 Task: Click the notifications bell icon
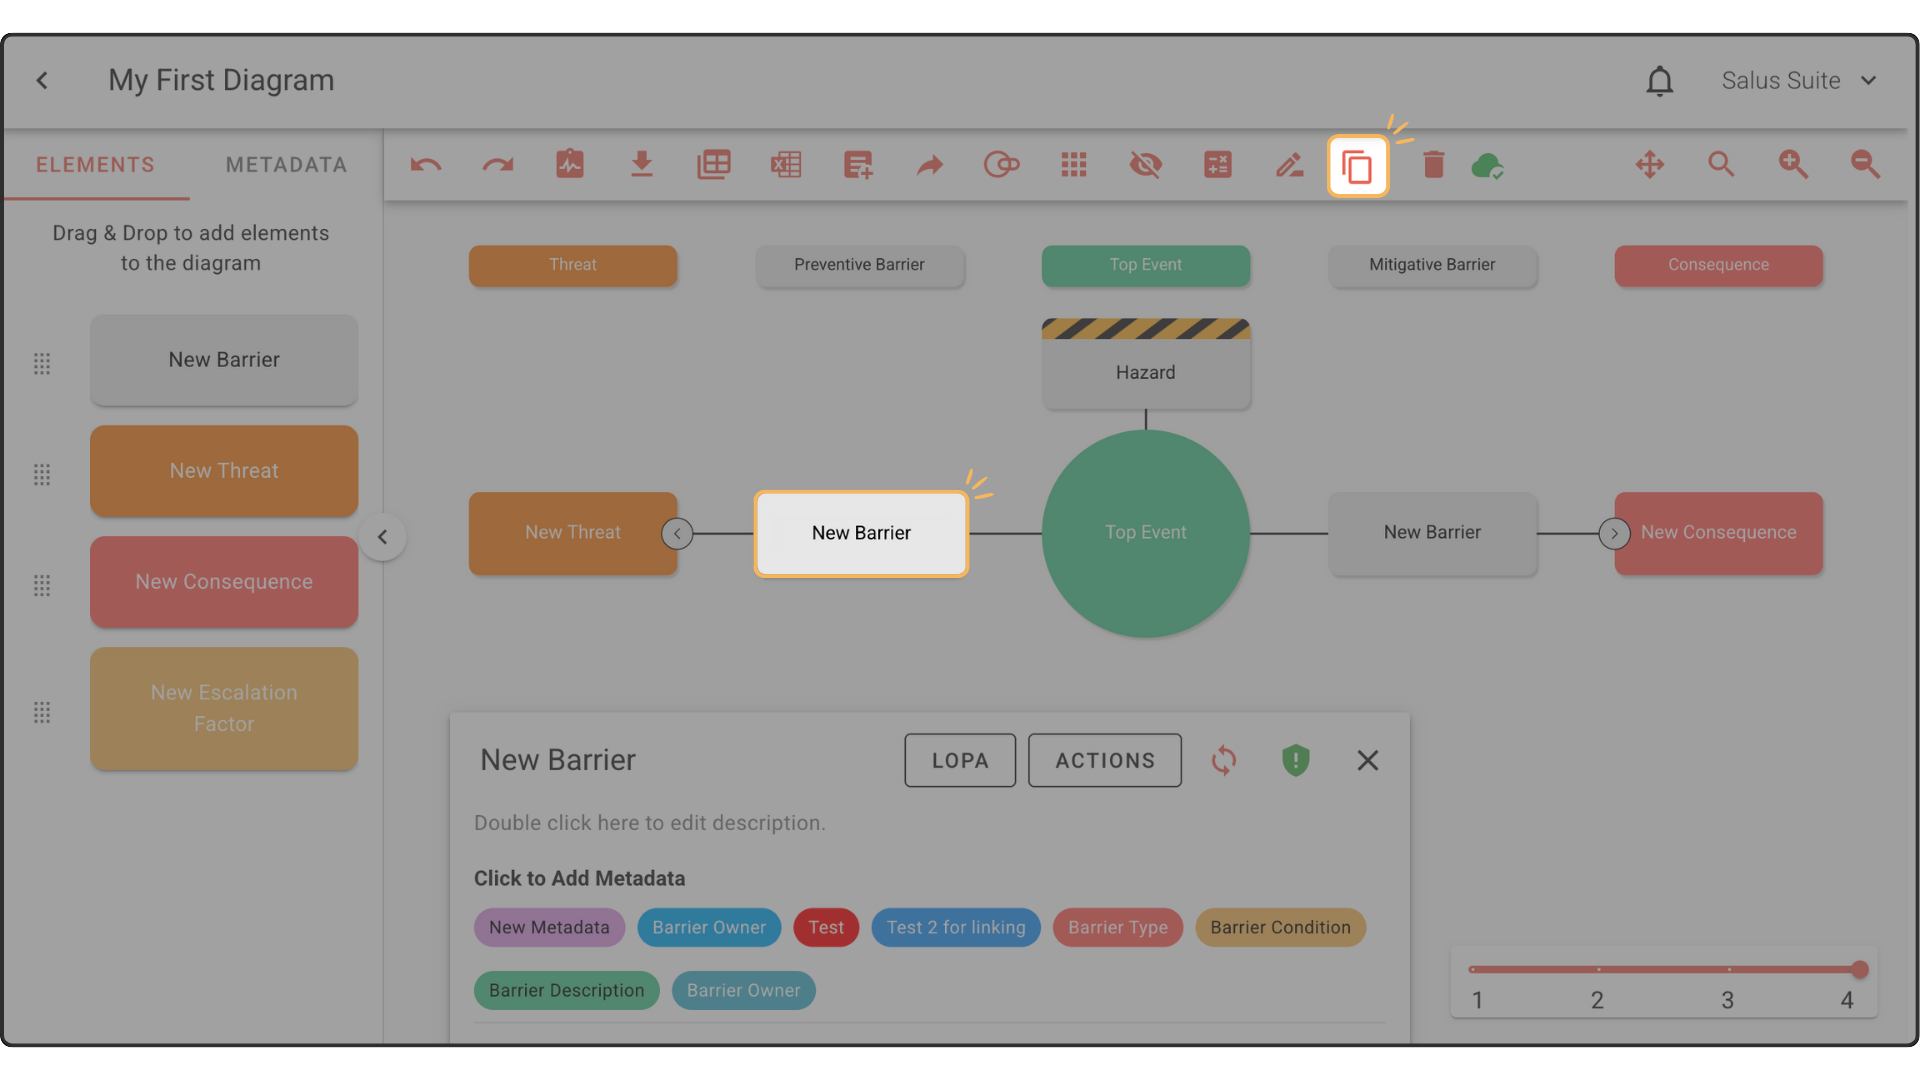[1660, 81]
